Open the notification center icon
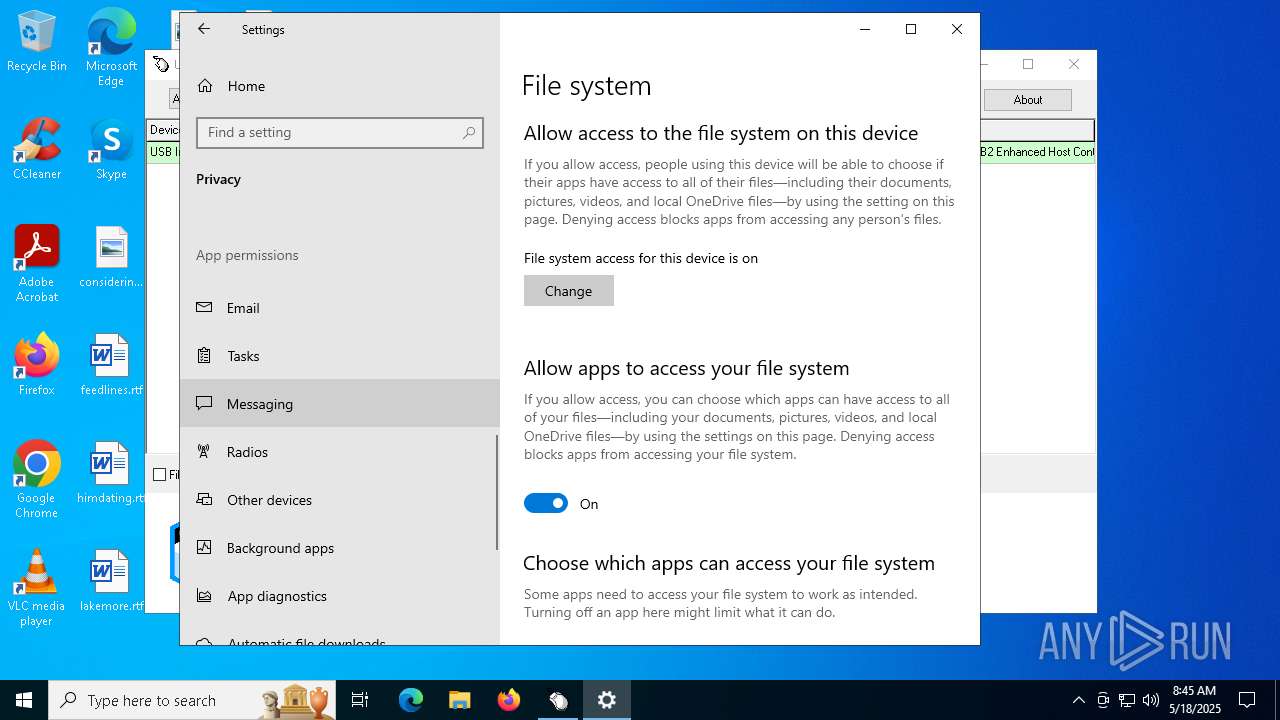This screenshot has width=1280, height=720. (x=1247, y=700)
